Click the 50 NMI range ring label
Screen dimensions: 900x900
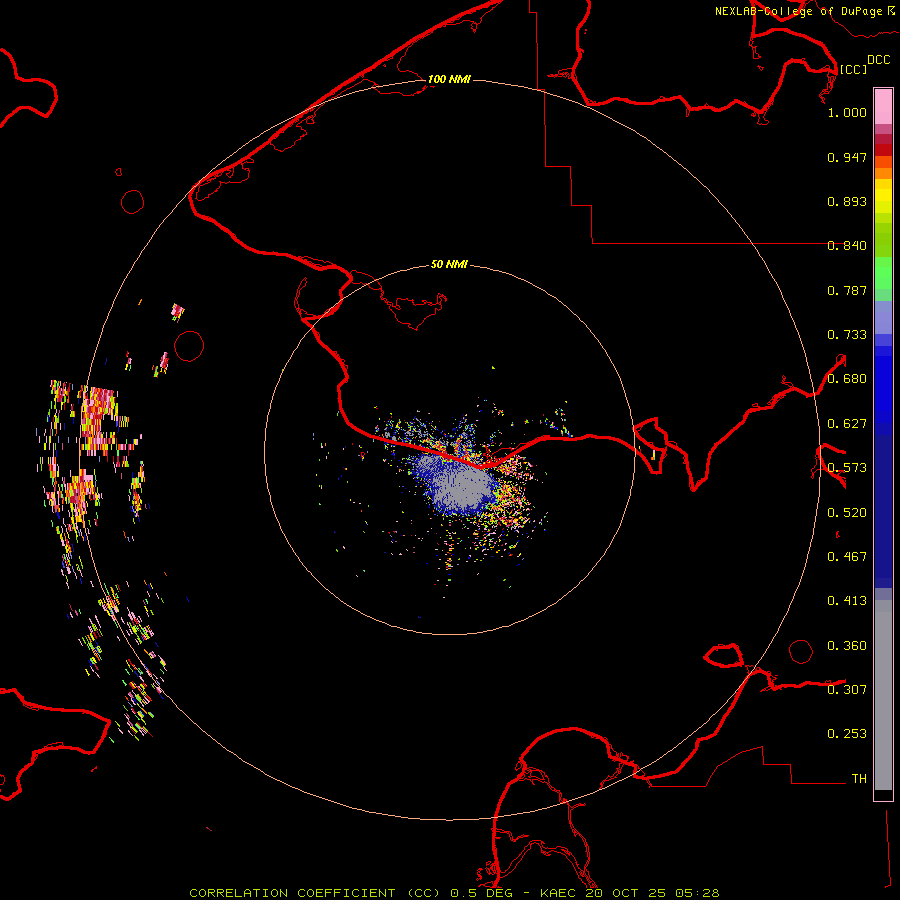click(x=449, y=264)
